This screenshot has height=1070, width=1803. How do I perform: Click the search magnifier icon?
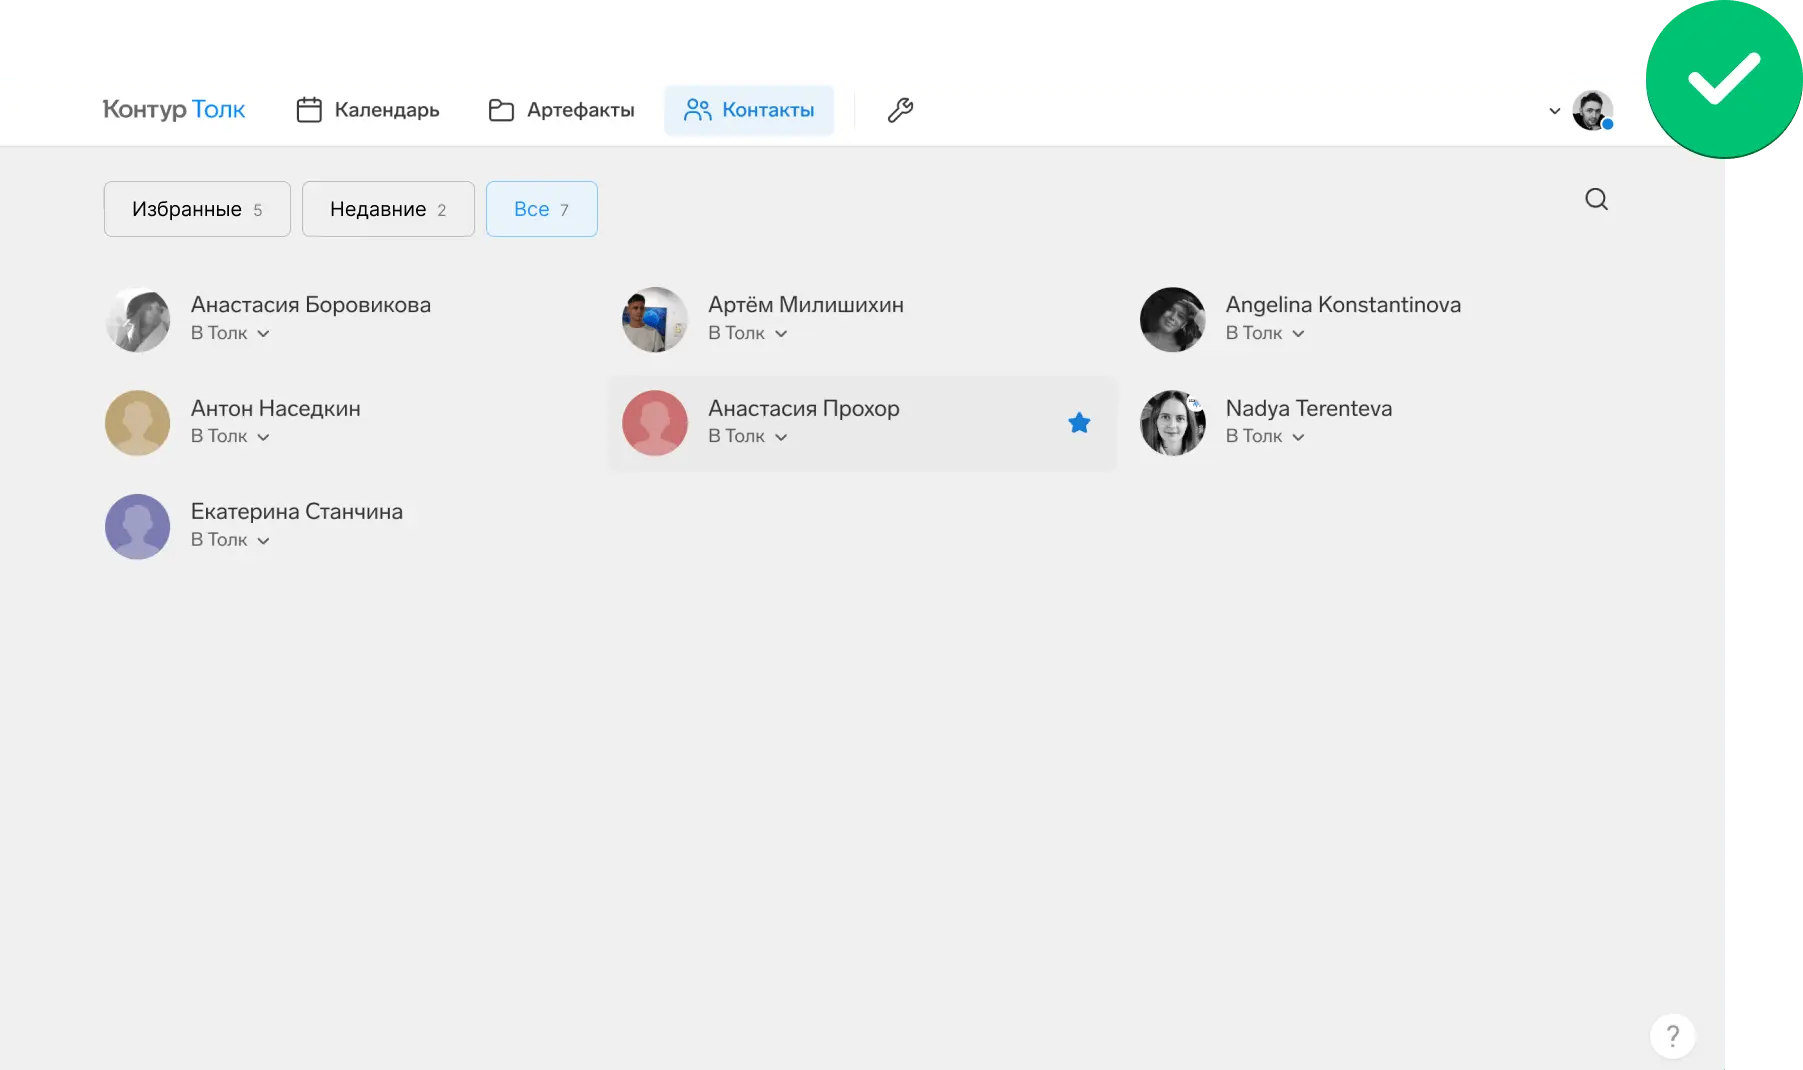(1596, 199)
